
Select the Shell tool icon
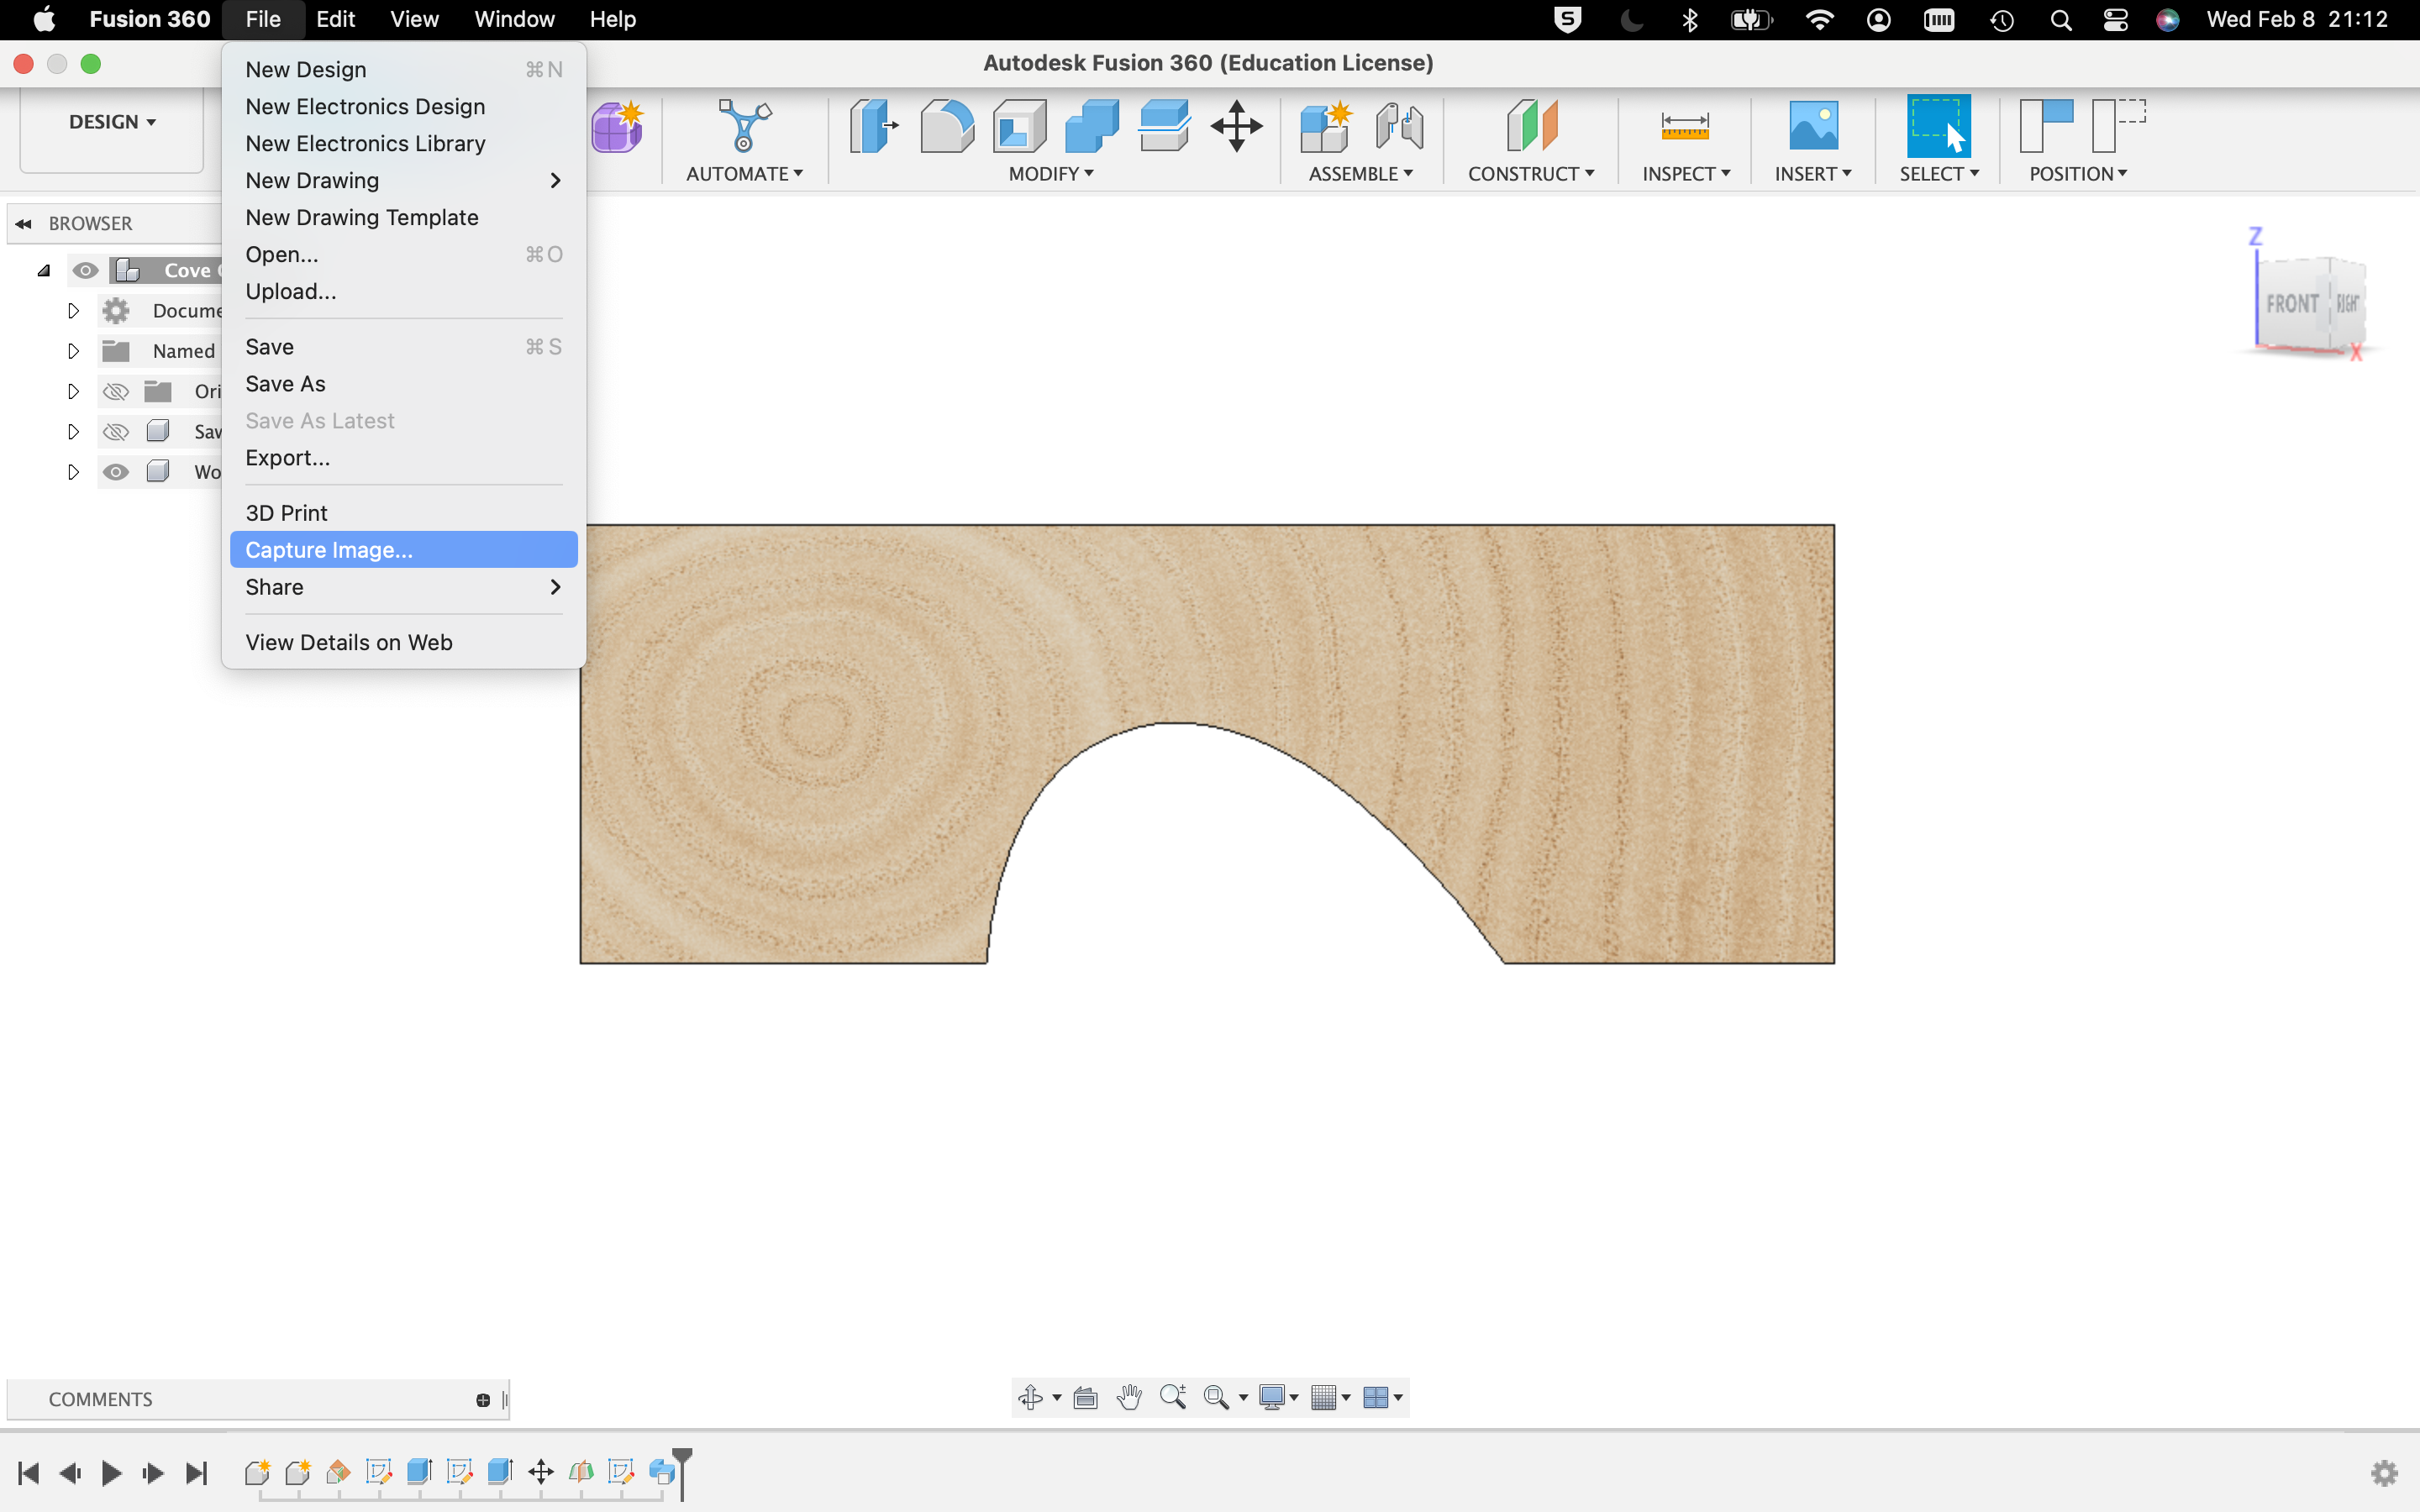pyautogui.click(x=1019, y=126)
